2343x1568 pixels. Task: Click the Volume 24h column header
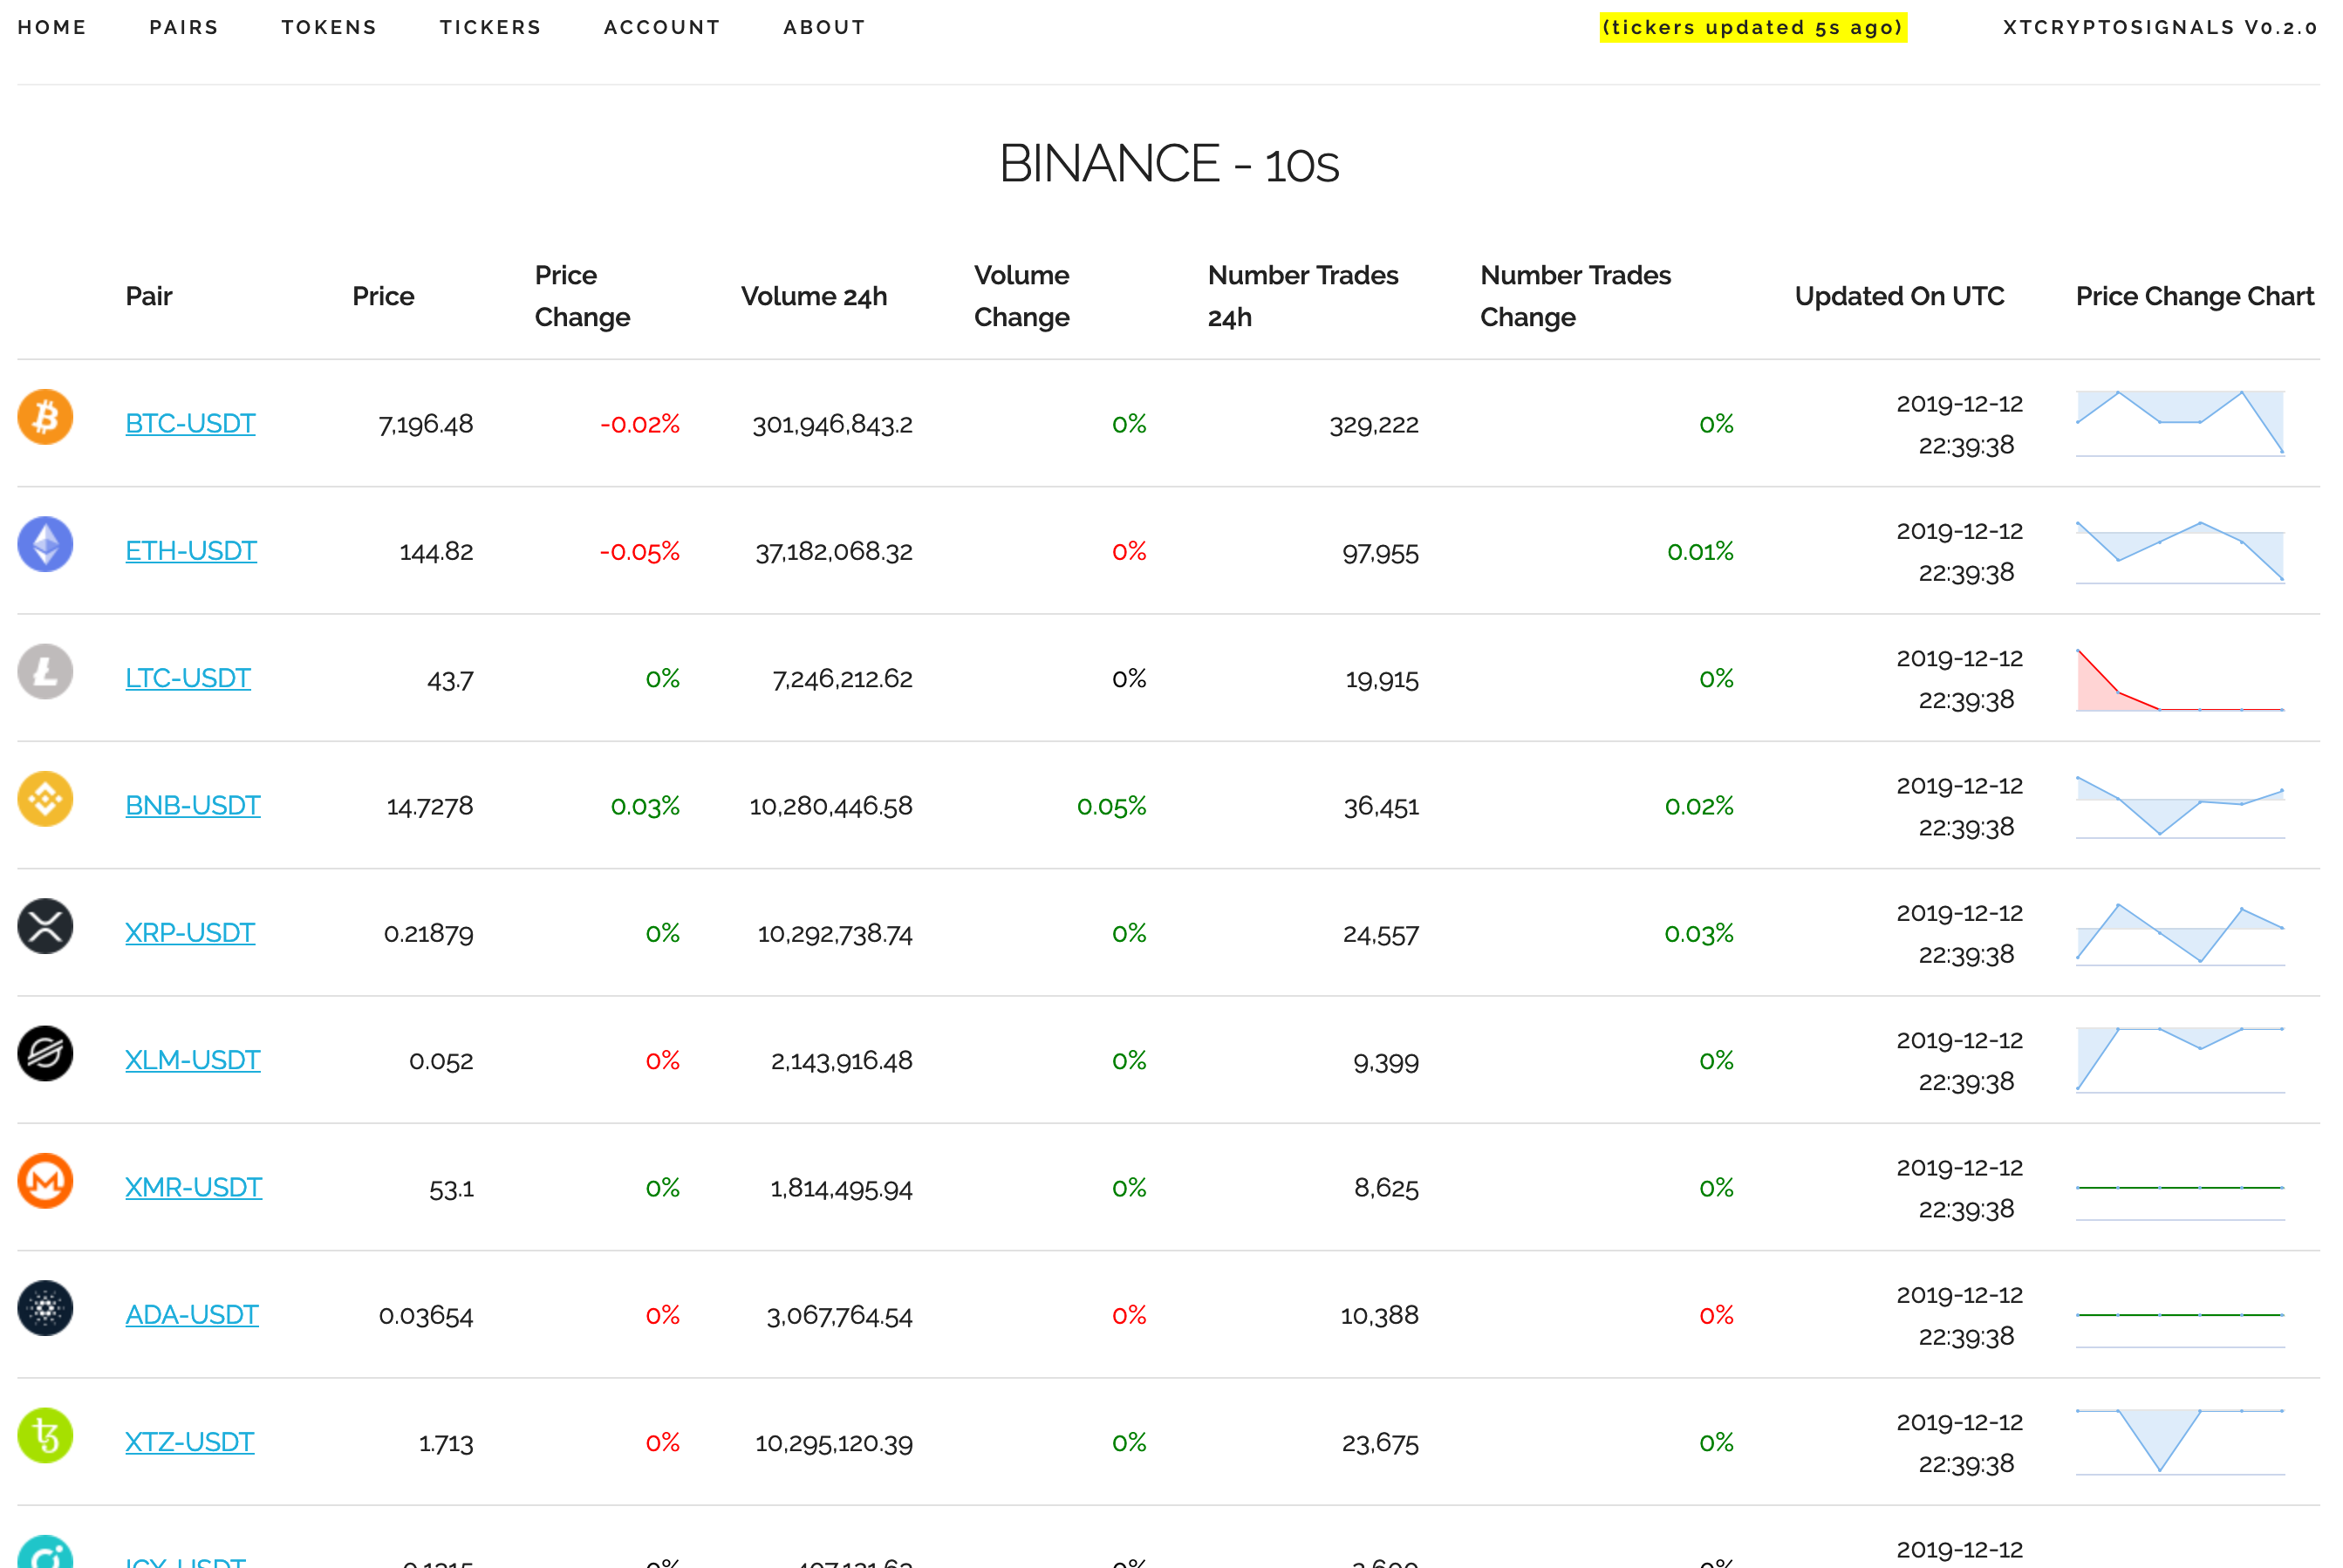814,296
